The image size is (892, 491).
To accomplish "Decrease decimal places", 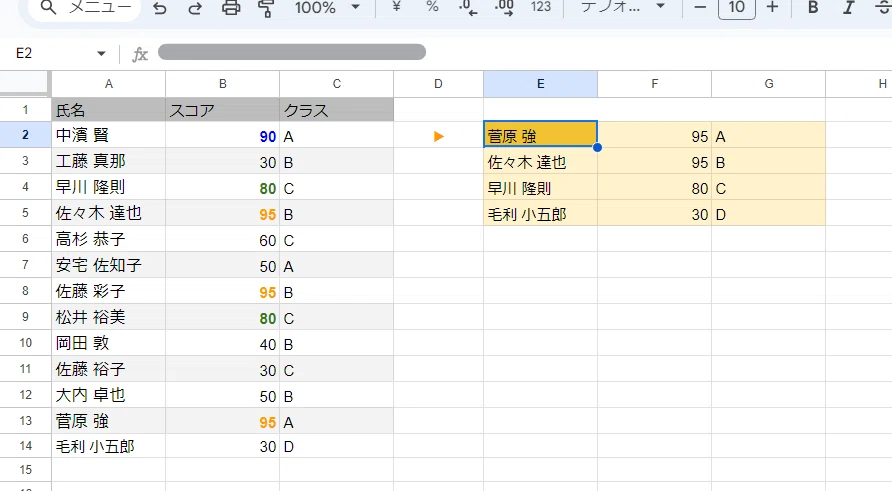I will 468,8.
